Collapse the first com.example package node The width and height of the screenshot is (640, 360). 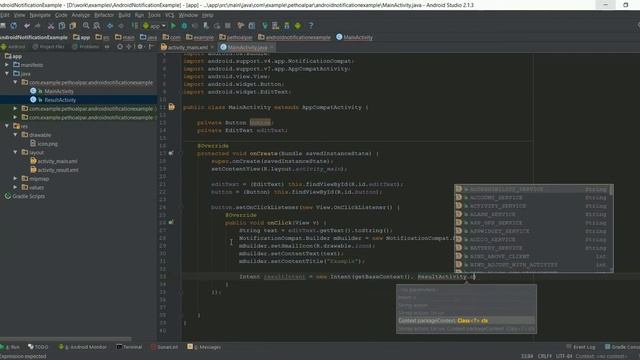15,82
